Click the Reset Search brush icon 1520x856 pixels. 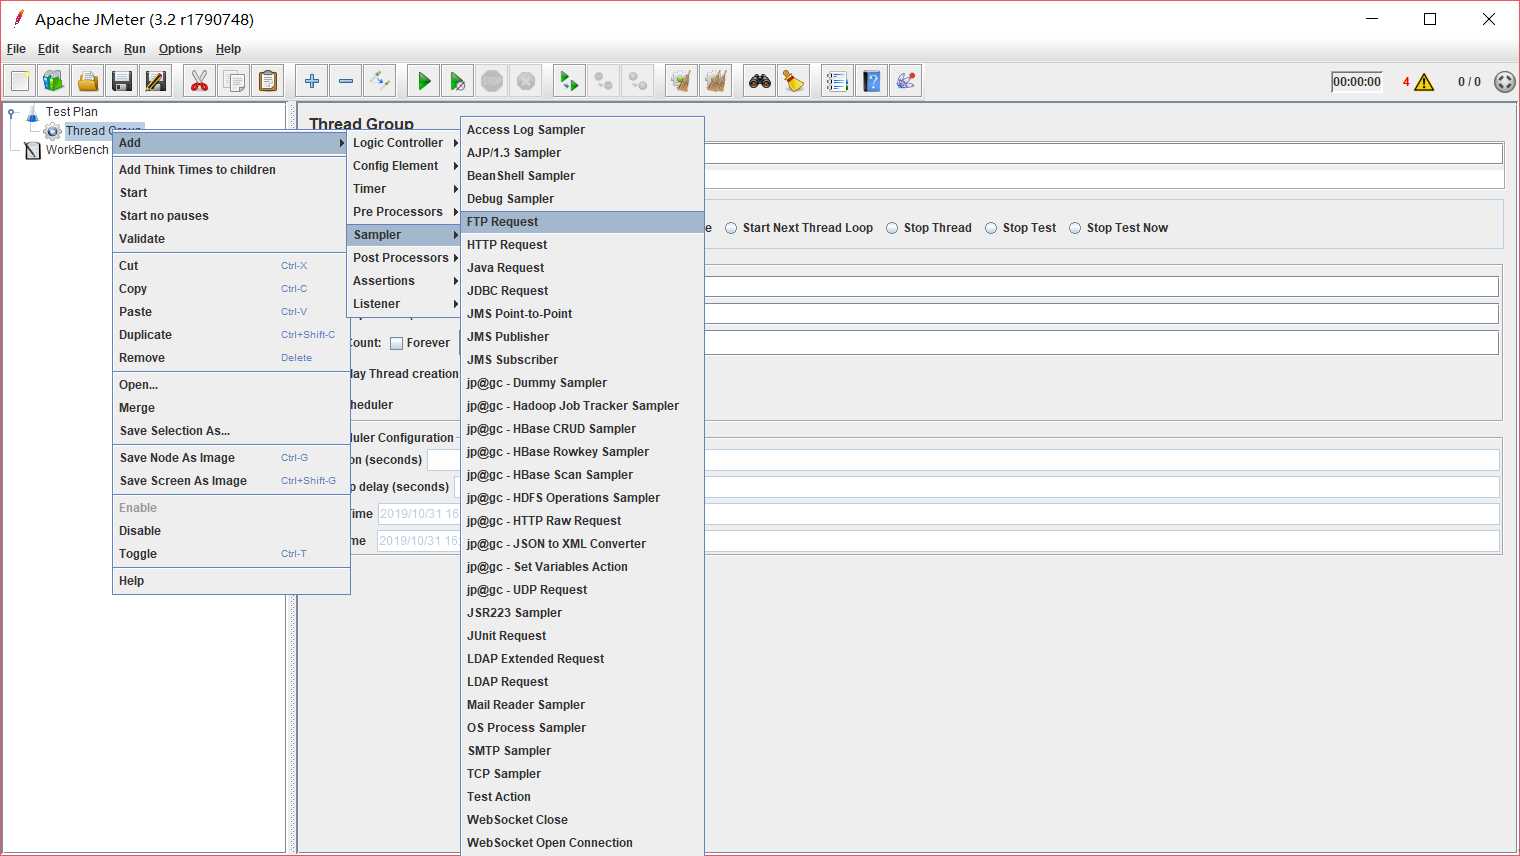click(x=794, y=81)
